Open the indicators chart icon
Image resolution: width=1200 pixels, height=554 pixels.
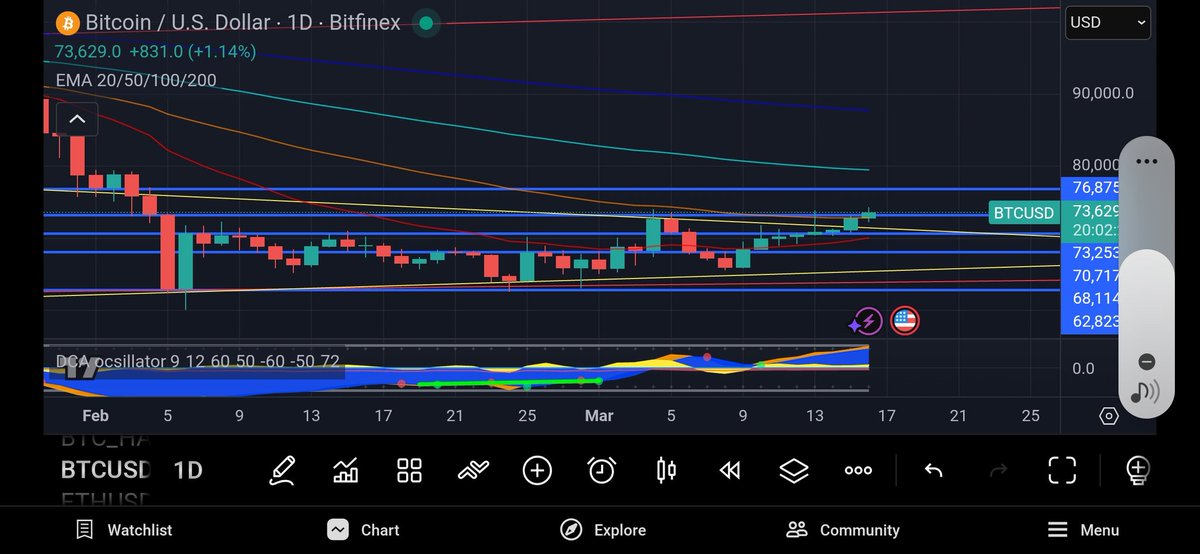[346, 470]
